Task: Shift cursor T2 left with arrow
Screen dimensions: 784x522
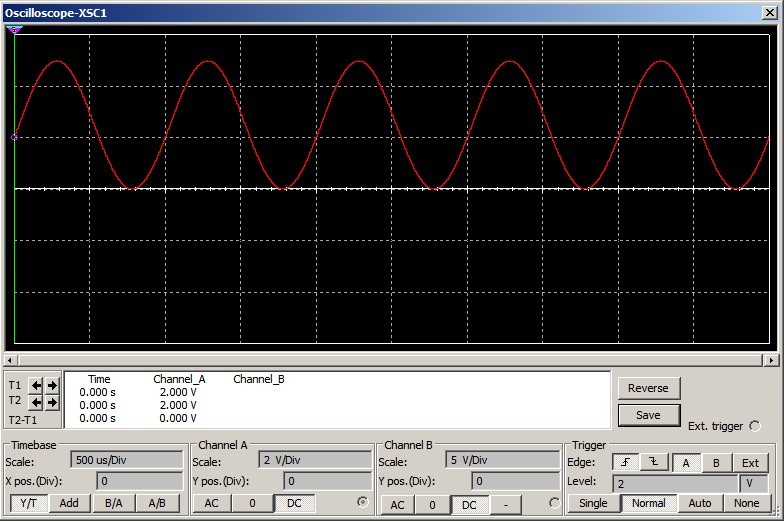Action: 36,402
